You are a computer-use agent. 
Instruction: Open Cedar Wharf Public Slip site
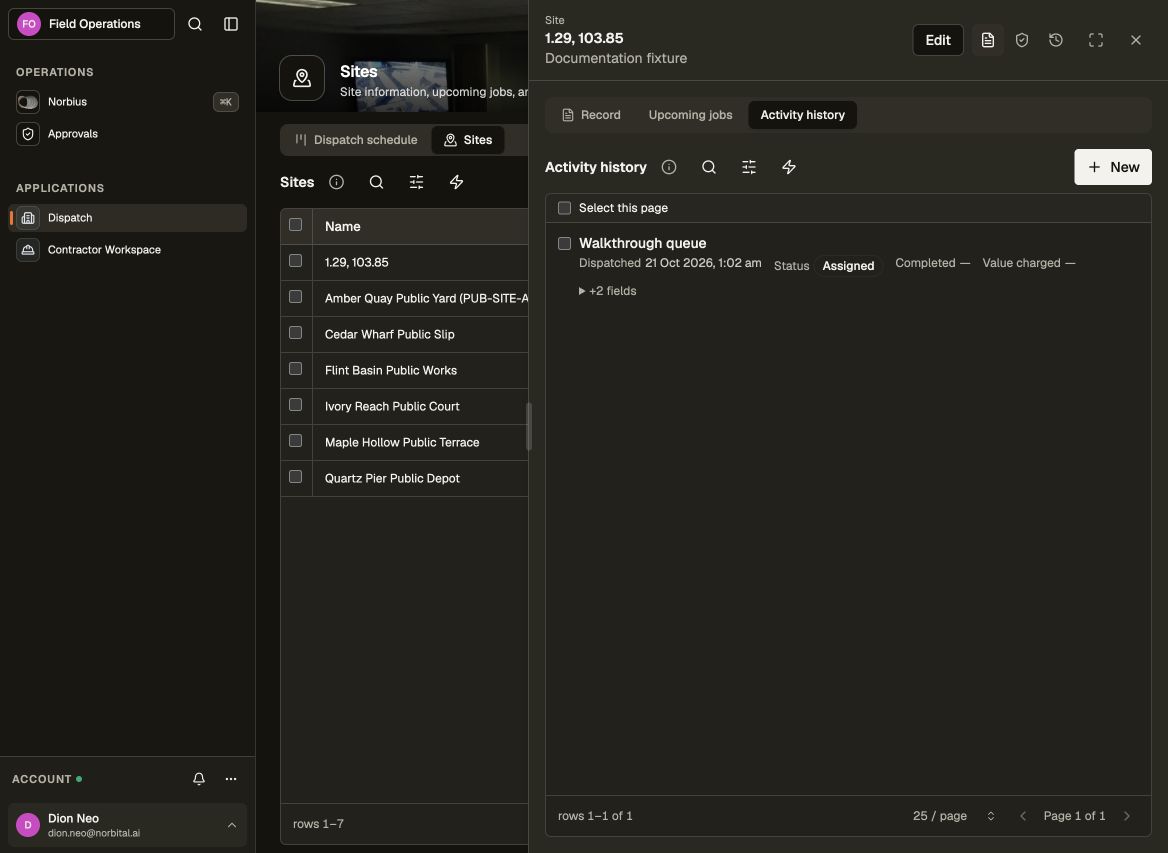point(390,334)
